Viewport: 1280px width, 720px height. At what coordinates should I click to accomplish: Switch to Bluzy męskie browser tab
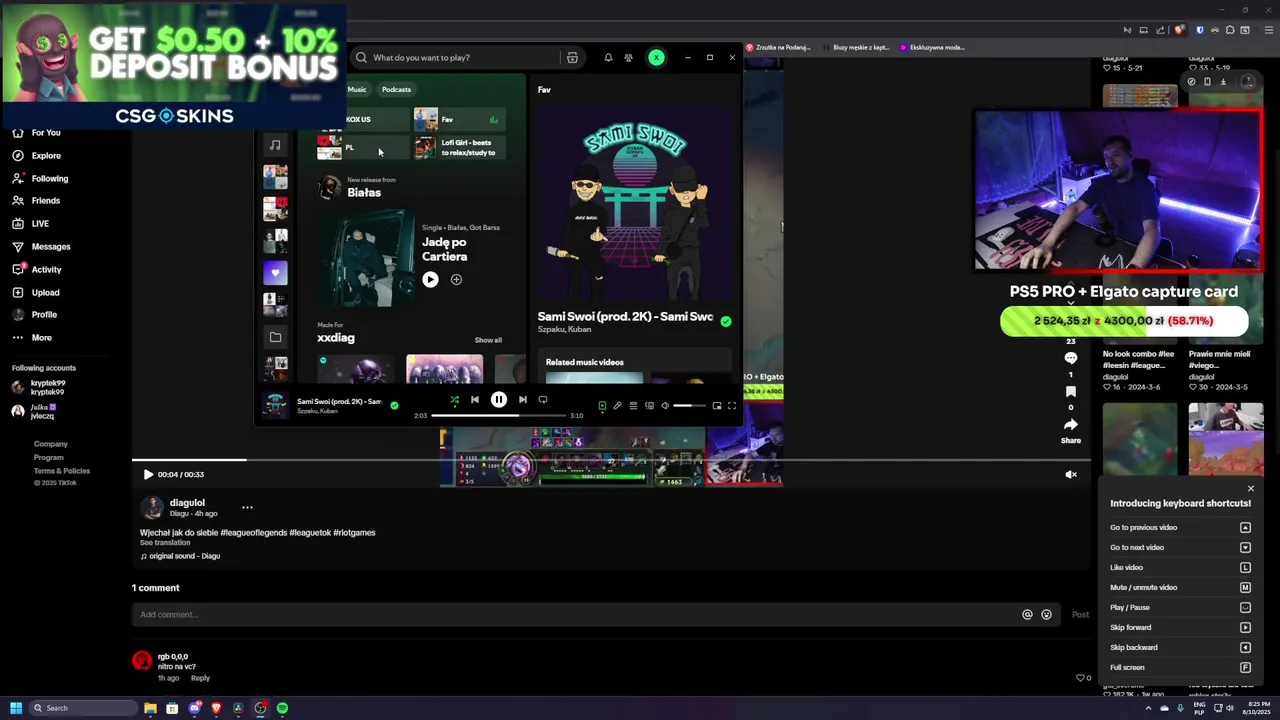[856, 47]
